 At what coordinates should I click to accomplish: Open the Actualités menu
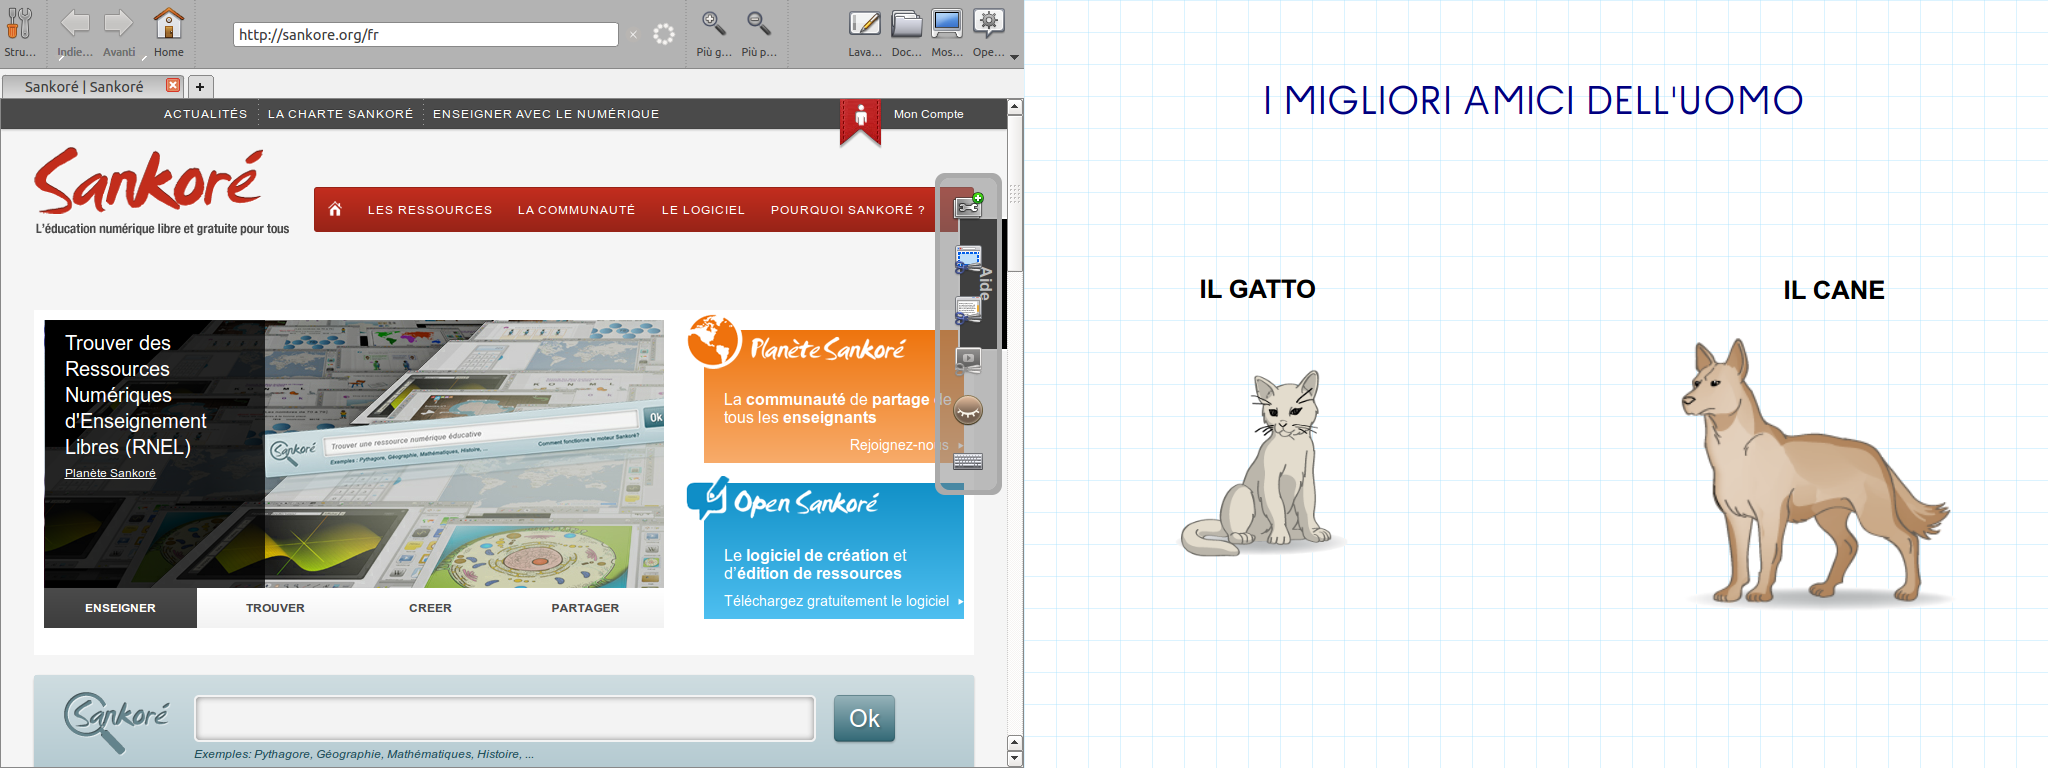point(205,114)
